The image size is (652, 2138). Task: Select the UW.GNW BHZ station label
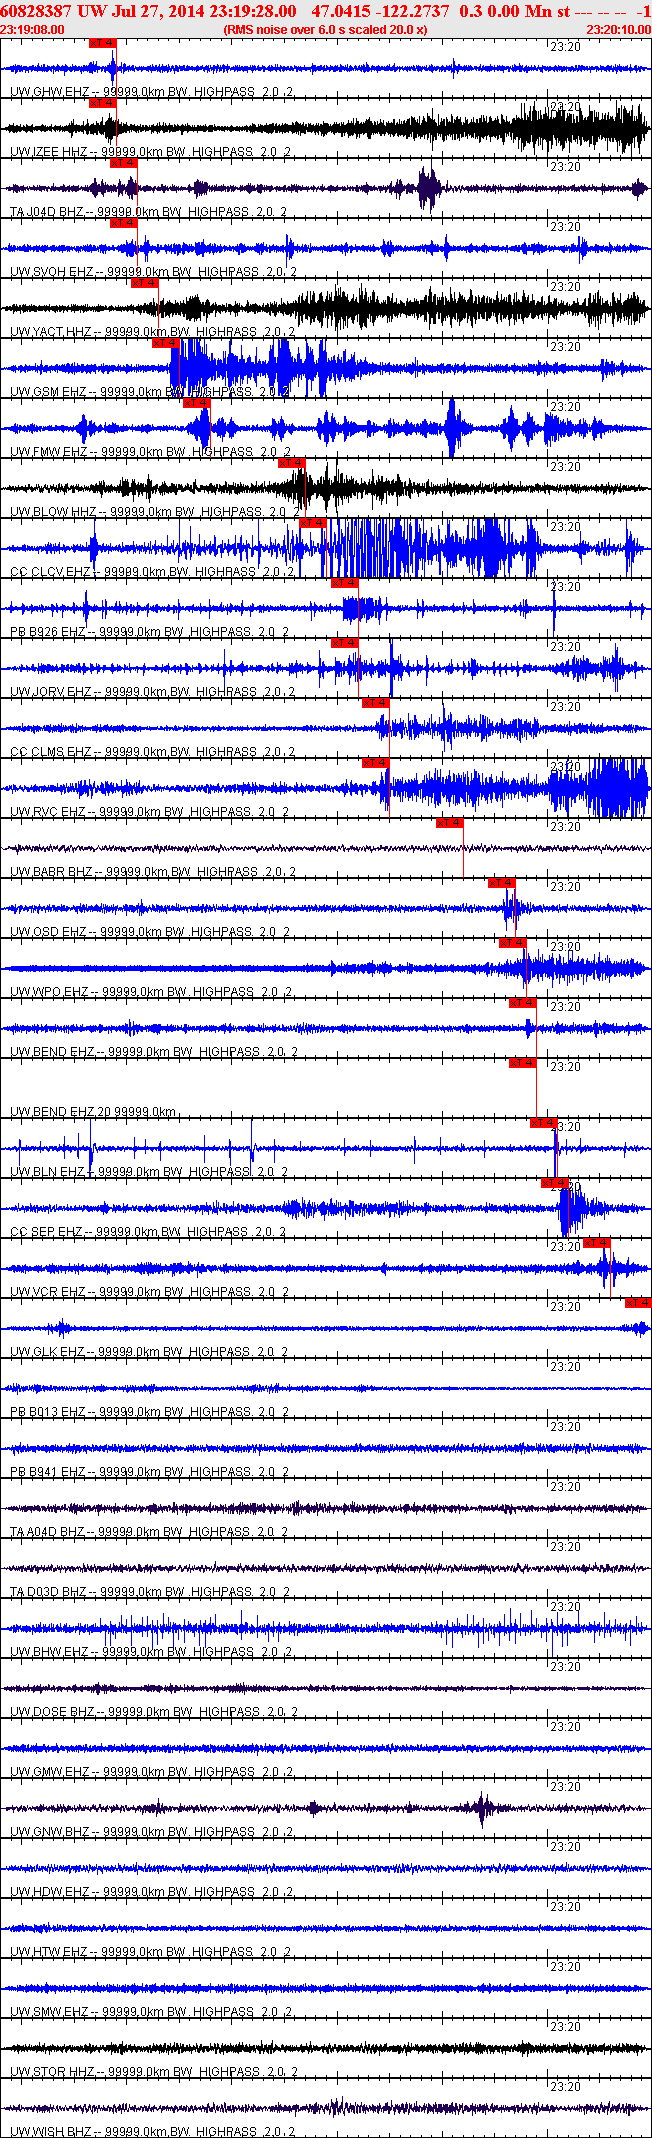click(152, 1832)
